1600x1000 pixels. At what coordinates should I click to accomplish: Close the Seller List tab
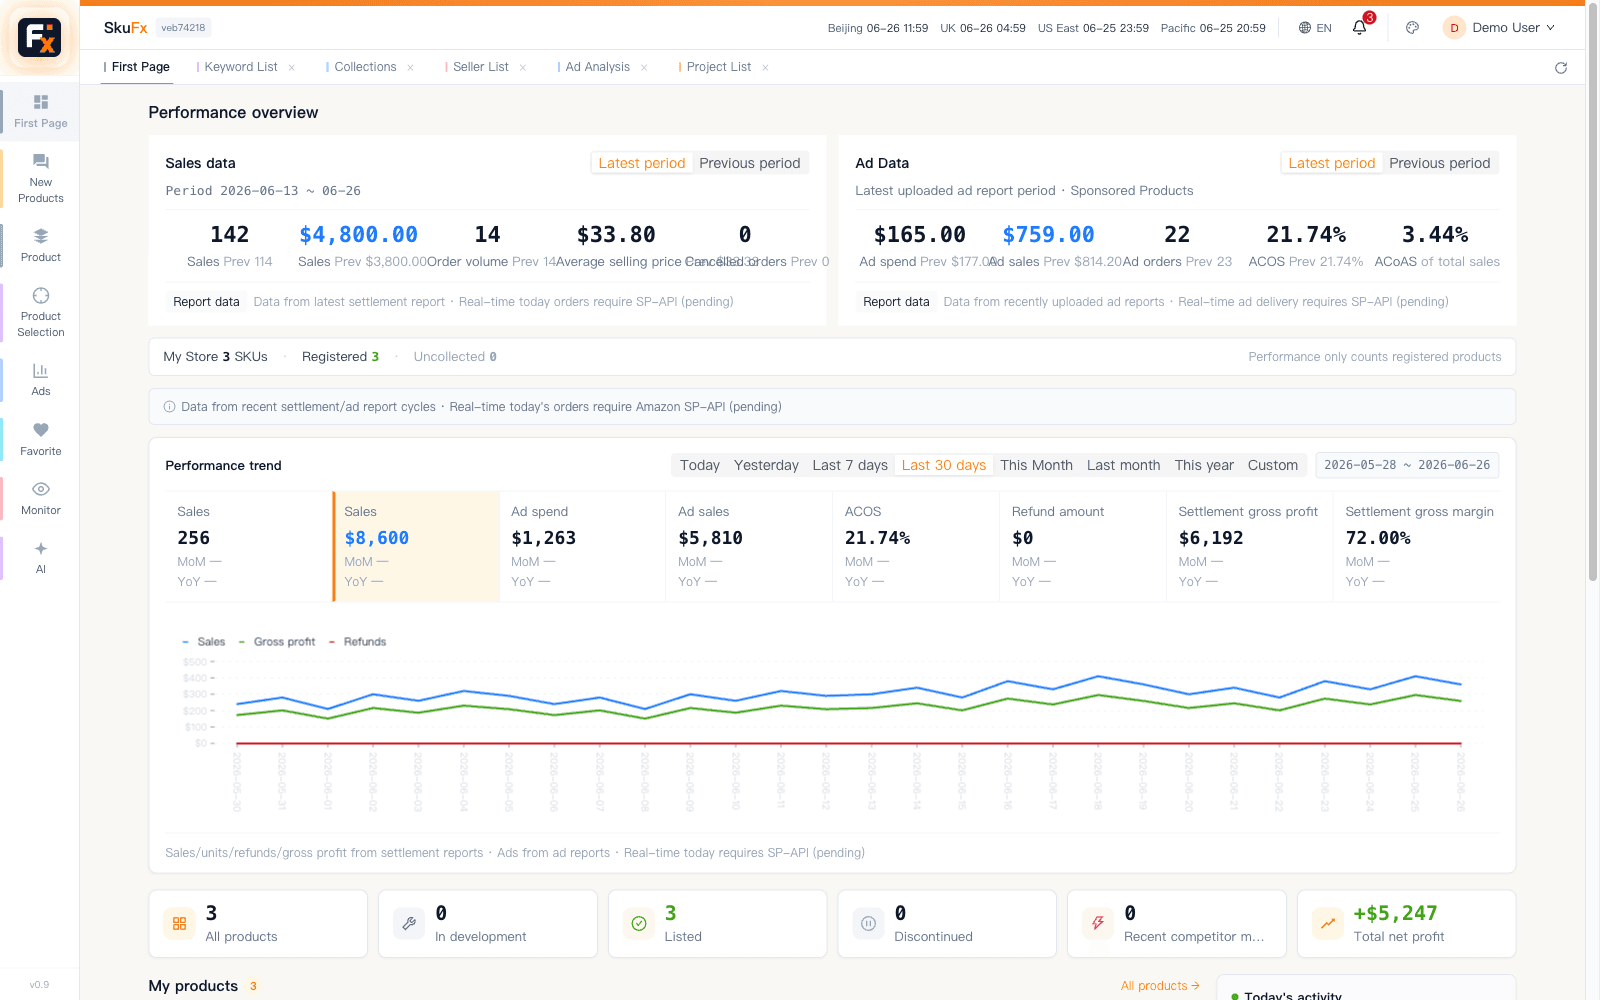click(x=523, y=68)
